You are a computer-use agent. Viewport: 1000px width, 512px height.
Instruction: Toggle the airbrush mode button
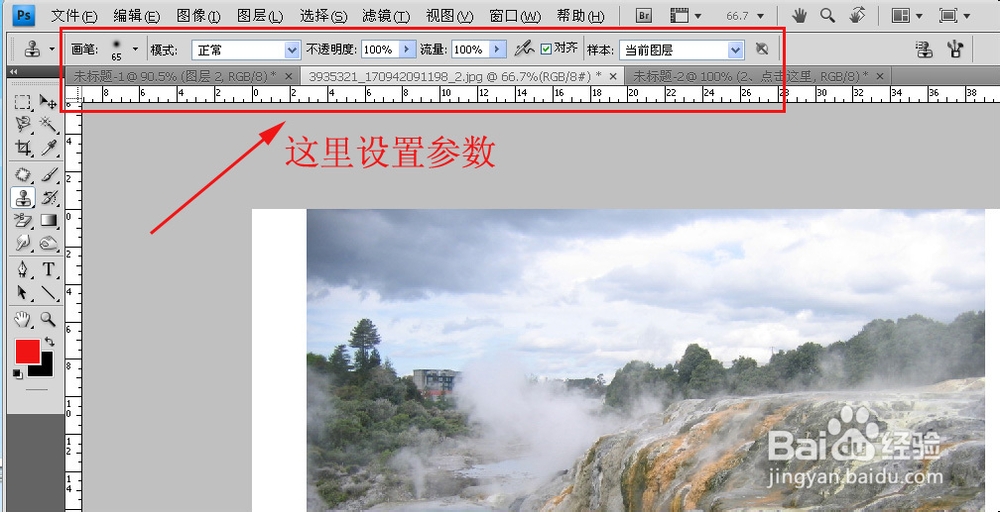(x=524, y=49)
